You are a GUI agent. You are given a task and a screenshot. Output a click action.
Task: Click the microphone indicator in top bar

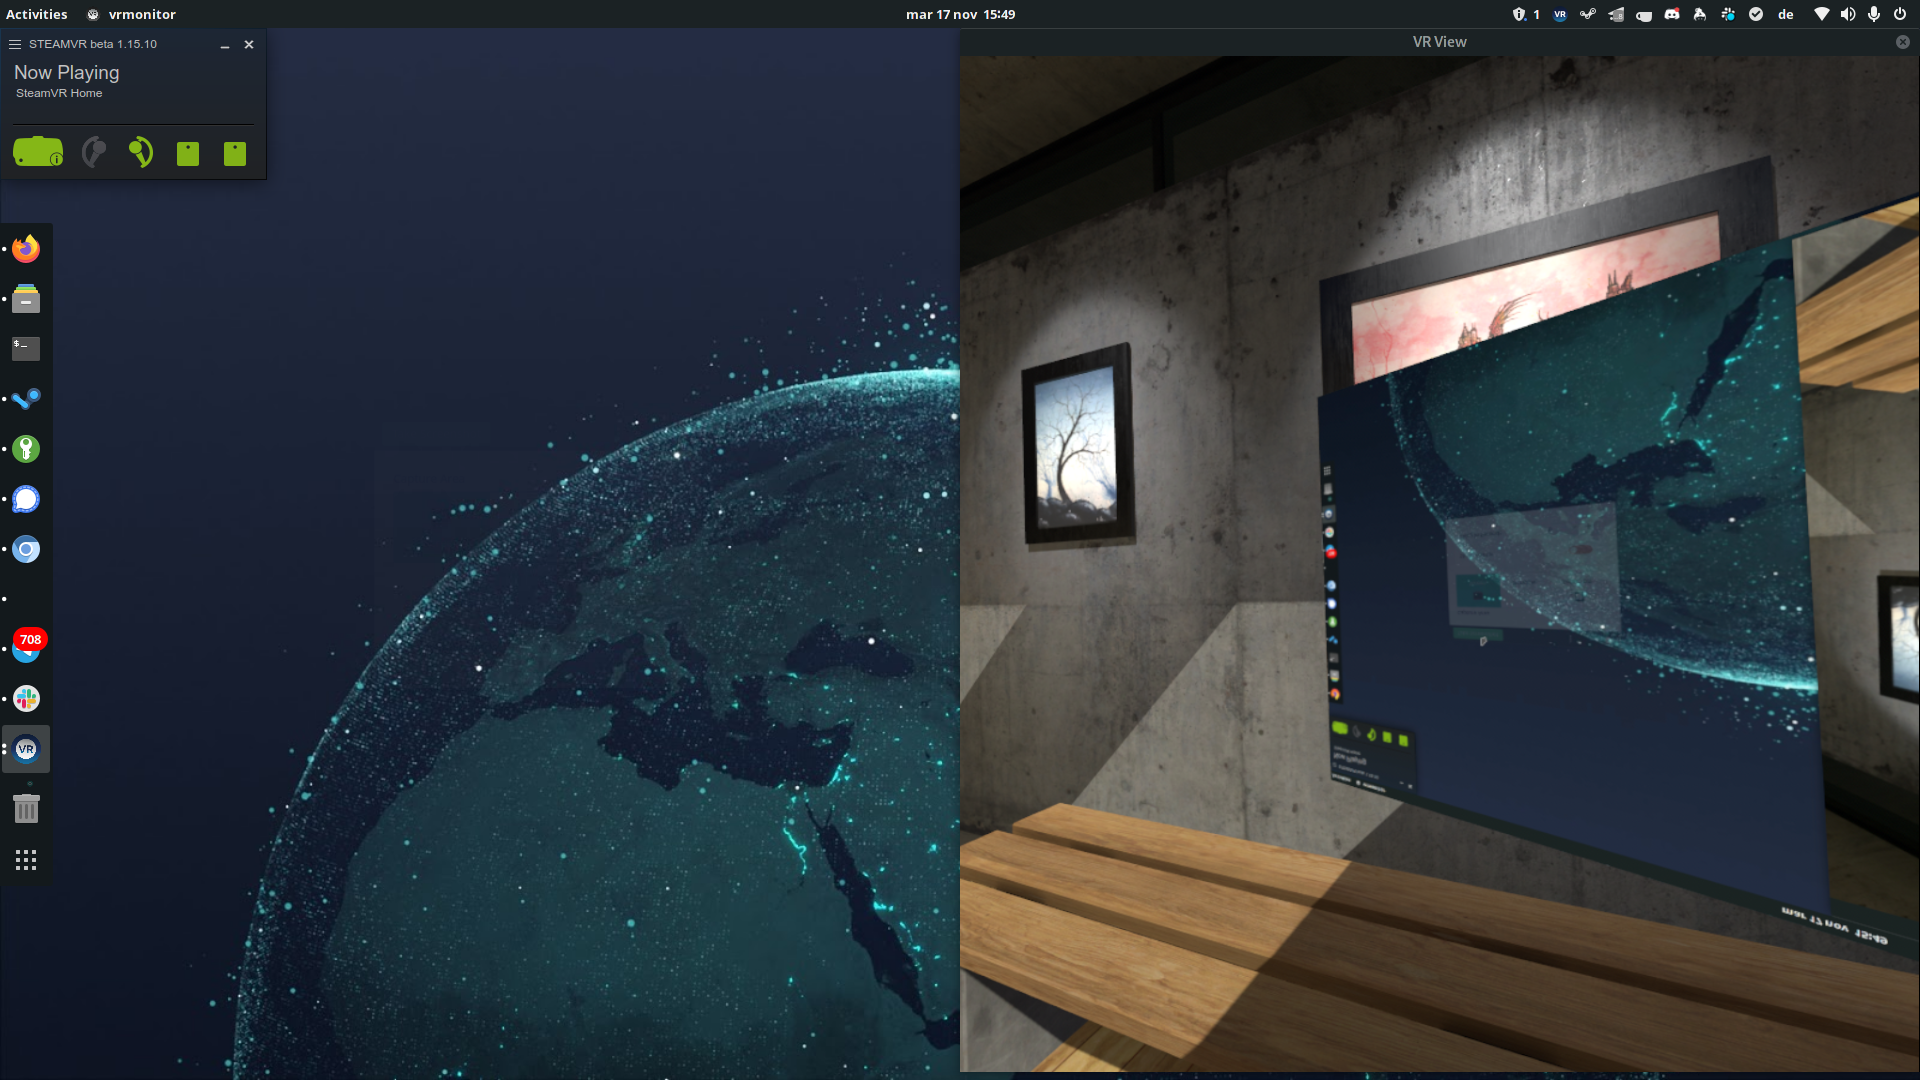tap(1874, 14)
